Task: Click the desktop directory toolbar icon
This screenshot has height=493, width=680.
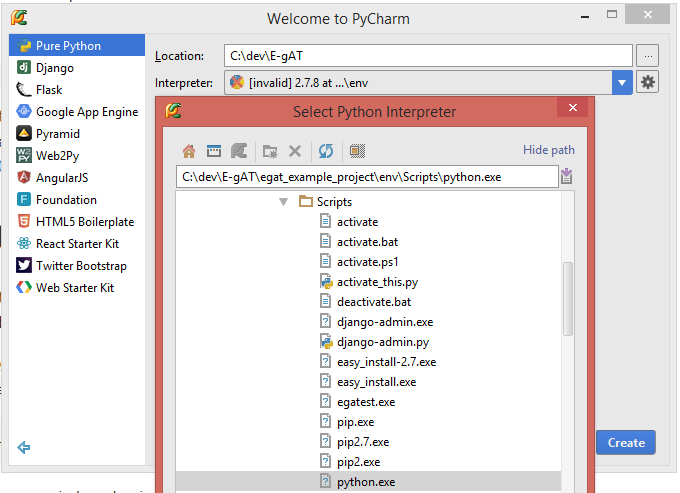Action: [x=214, y=151]
